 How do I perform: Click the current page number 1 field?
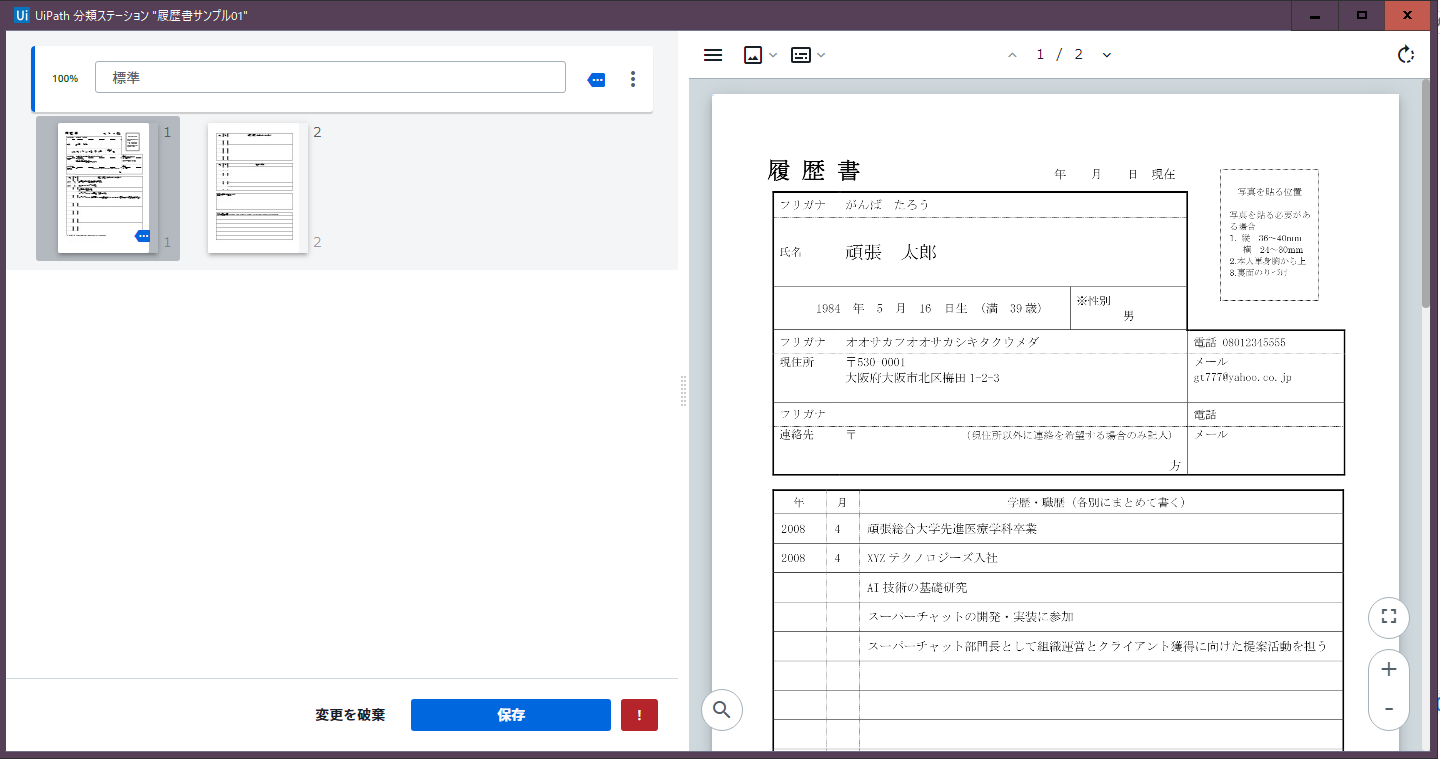pyautogui.click(x=1041, y=55)
